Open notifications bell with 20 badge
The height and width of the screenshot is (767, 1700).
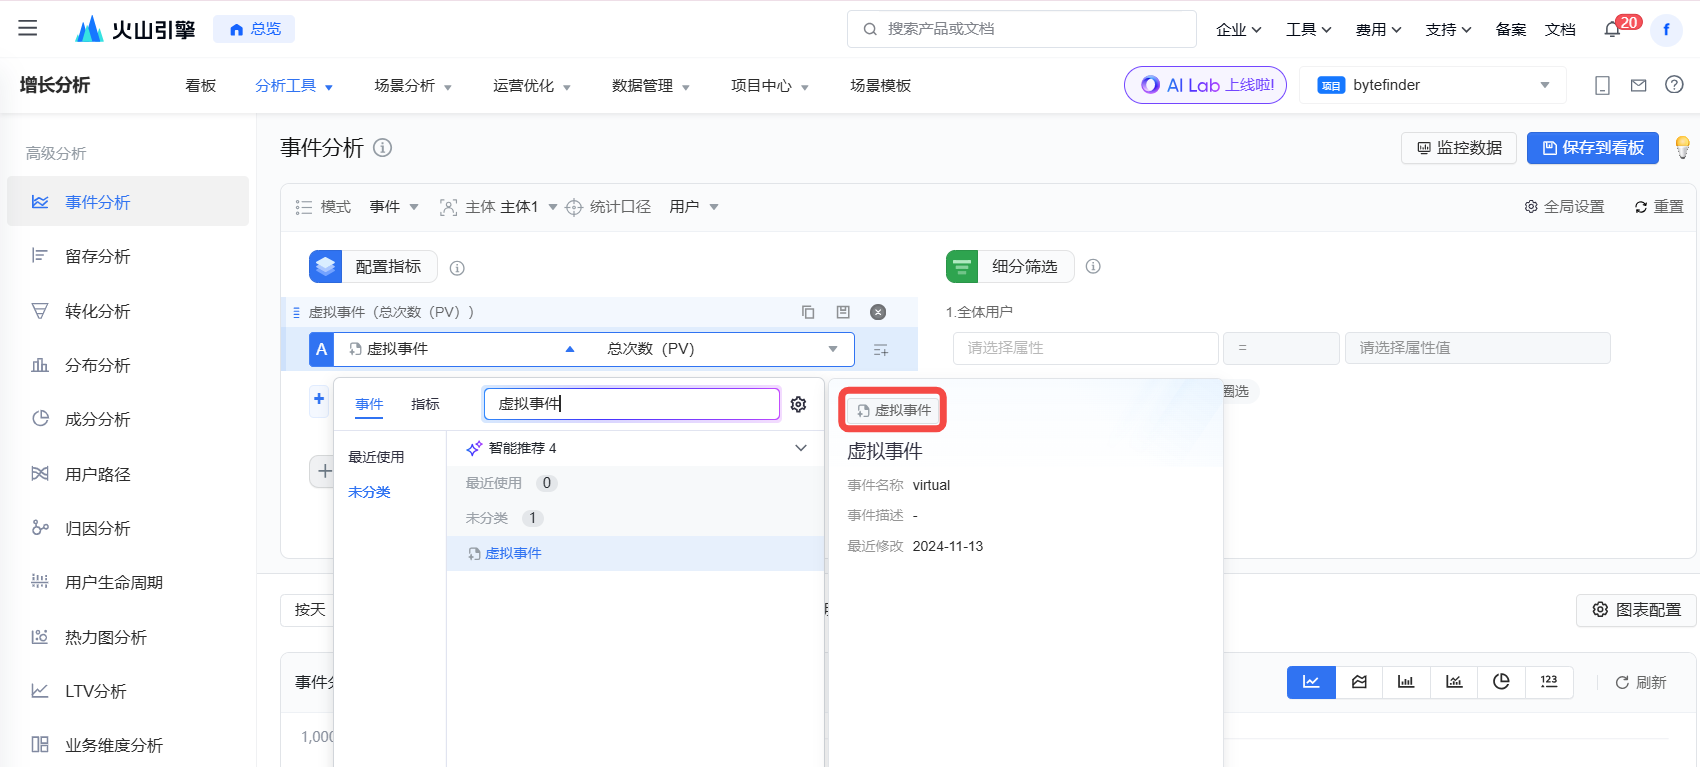coord(1612,30)
